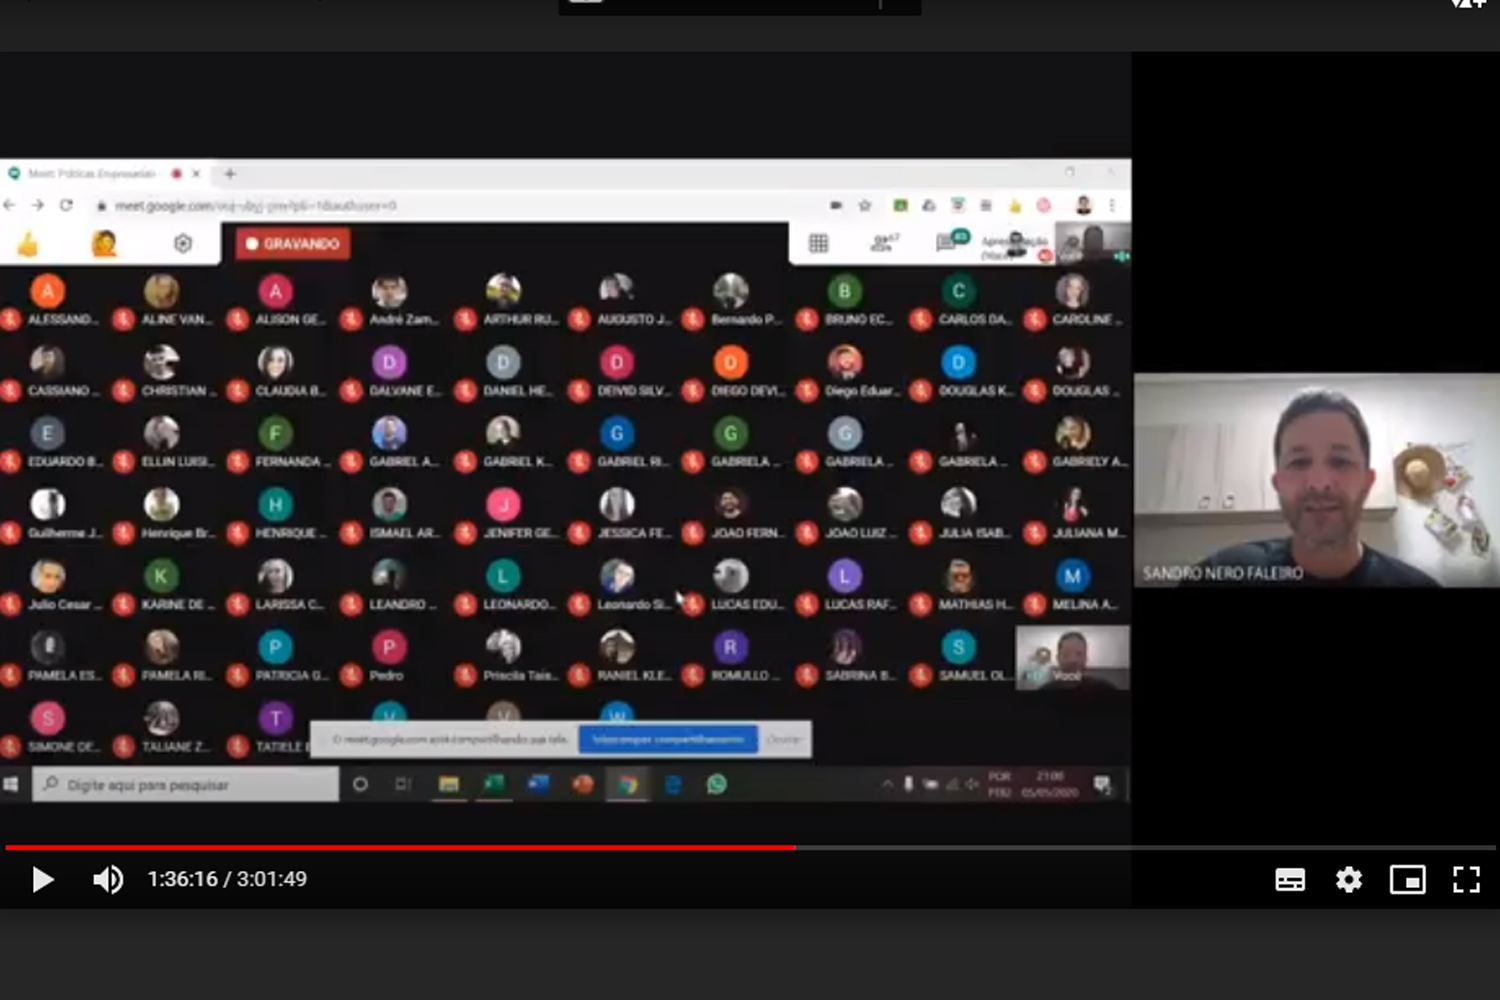Viewport: 1500px width, 1000px height.
Task: Click Ocultar on the sharing bar
Action: [784, 740]
